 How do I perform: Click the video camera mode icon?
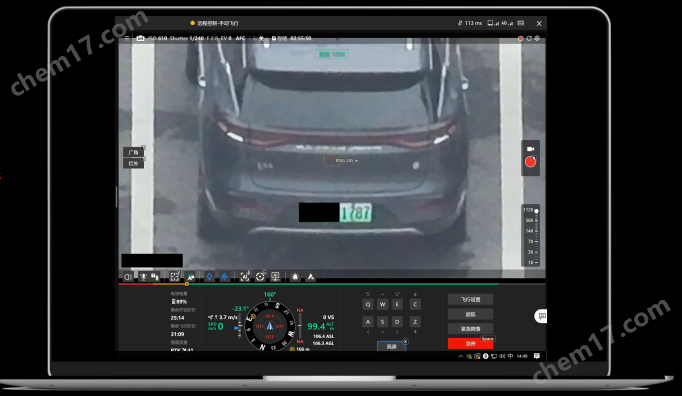[x=530, y=149]
